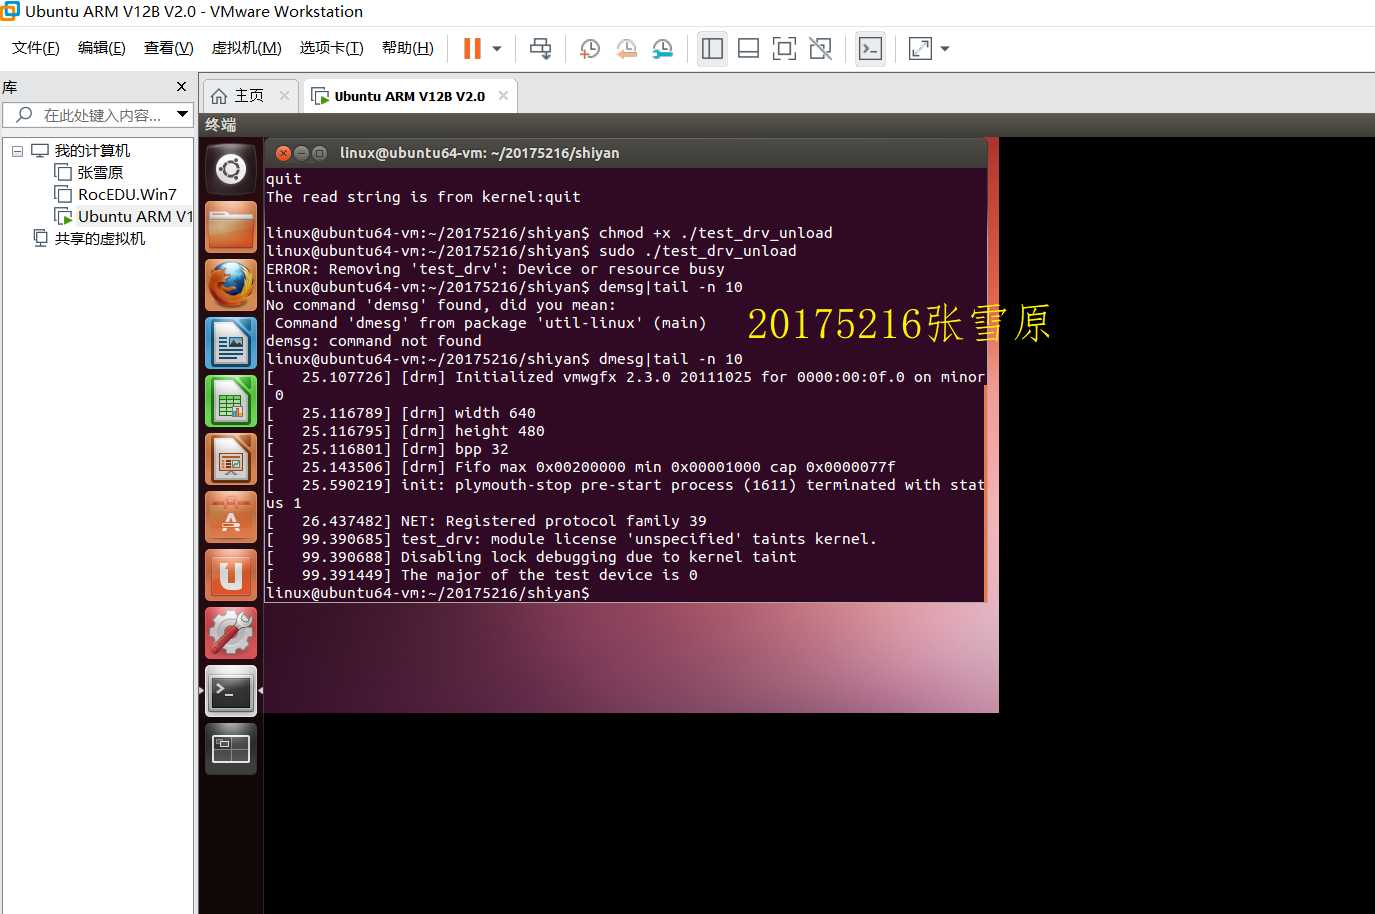Select 共享的虚拟机 in library
The width and height of the screenshot is (1375, 914).
[x=100, y=239]
